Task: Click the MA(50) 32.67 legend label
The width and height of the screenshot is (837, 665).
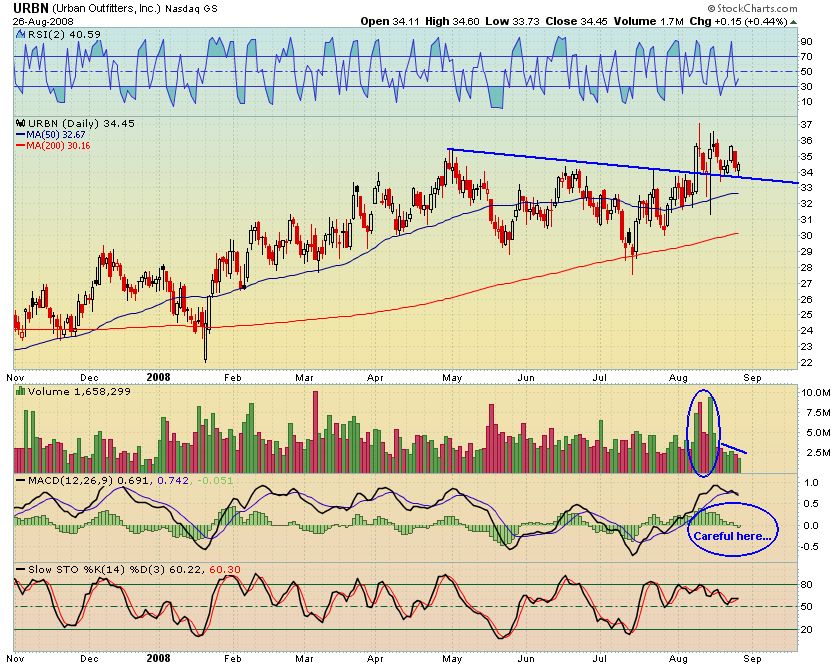Action: (56, 135)
